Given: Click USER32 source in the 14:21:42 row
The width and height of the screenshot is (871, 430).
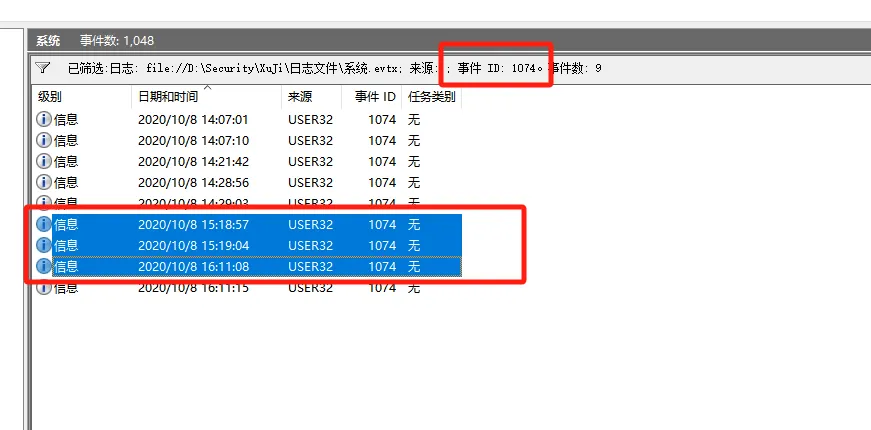Looking at the screenshot, I should click(311, 162).
